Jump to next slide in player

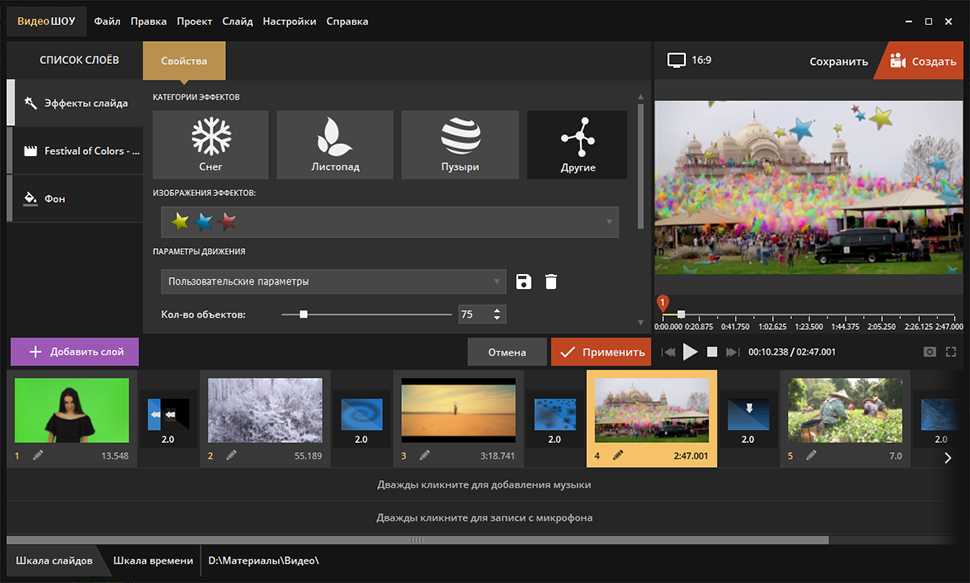[x=732, y=352]
